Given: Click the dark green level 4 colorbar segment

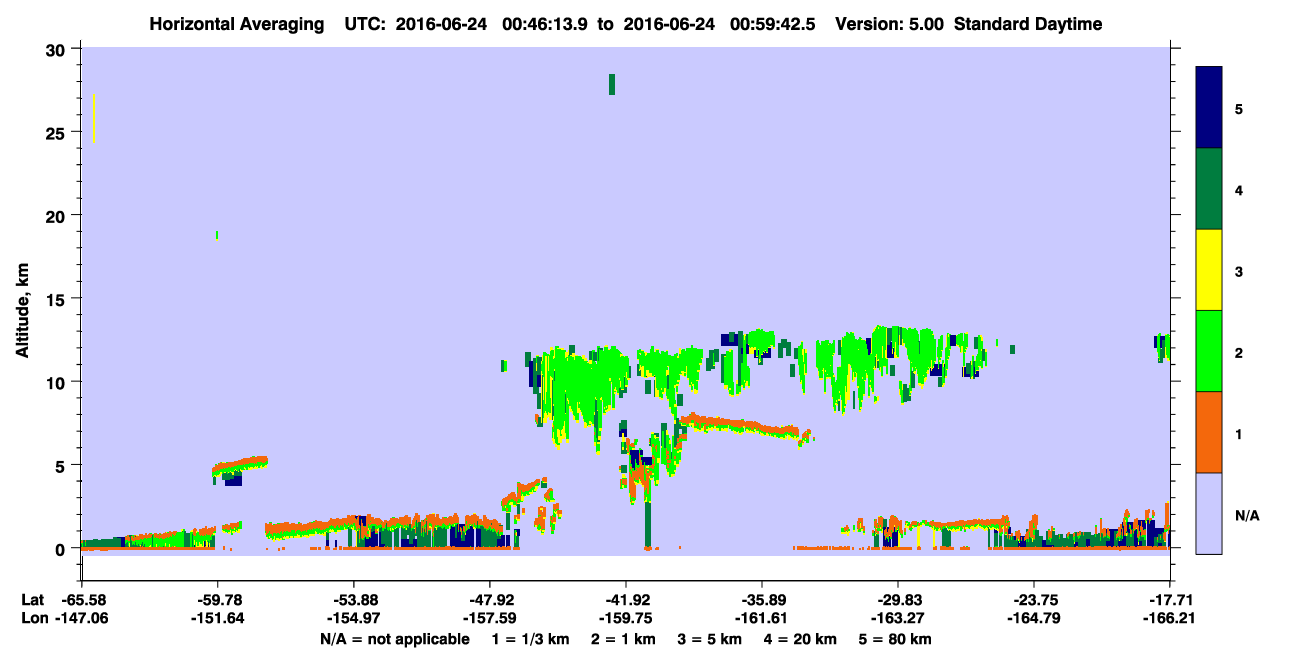Looking at the screenshot, I should click(x=1209, y=189).
